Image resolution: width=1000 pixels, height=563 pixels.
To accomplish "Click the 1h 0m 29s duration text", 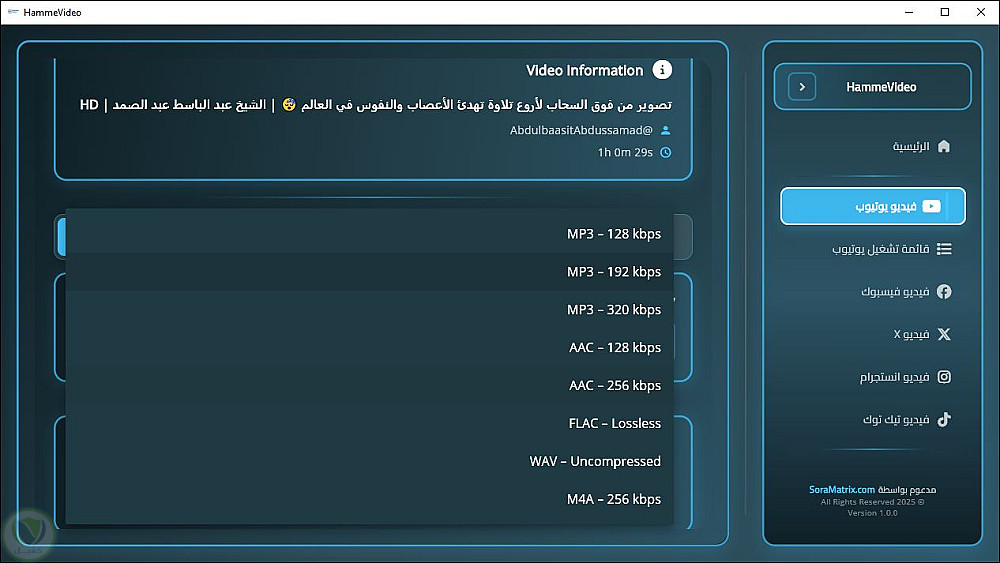I will [x=625, y=152].
